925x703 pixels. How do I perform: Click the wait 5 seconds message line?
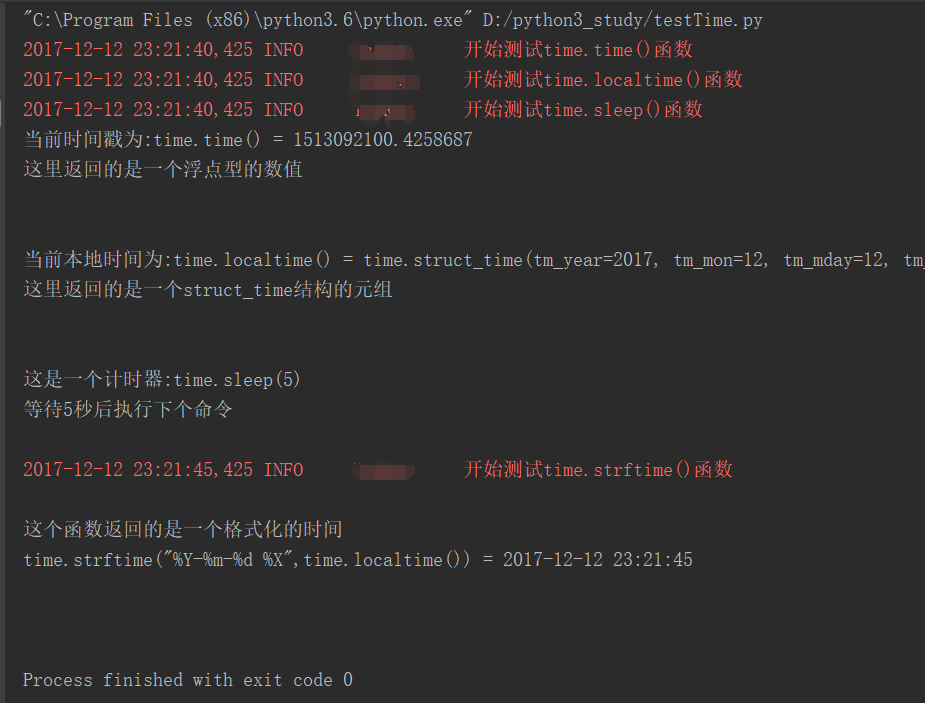(x=127, y=409)
